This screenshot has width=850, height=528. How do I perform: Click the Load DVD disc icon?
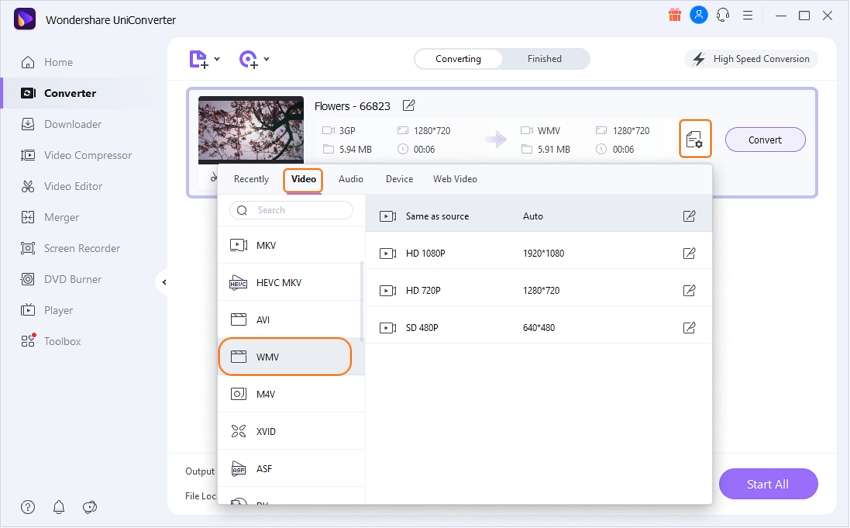[248, 59]
